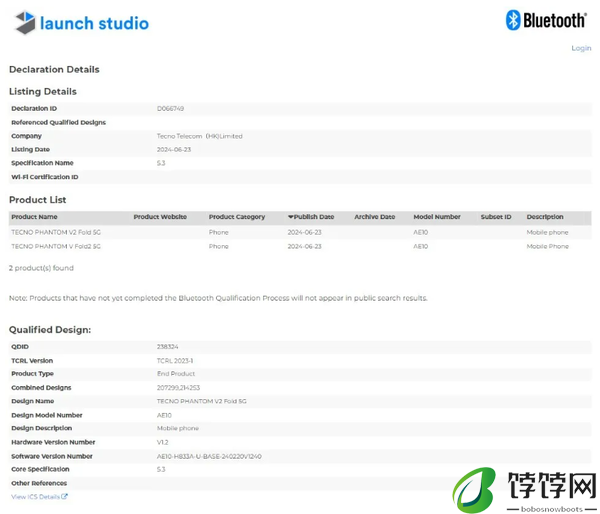Click the launch studio logo icon
This screenshot has height=514, width=600.
click(x=25, y=23)
